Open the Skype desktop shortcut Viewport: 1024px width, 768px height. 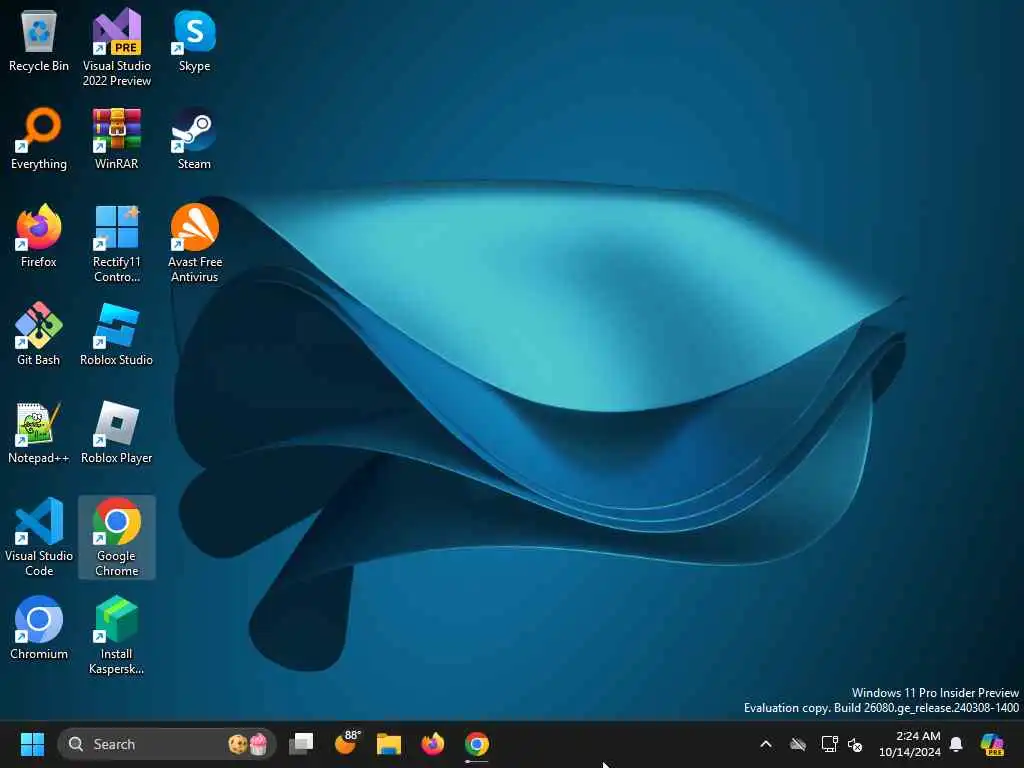pos(195,40)
